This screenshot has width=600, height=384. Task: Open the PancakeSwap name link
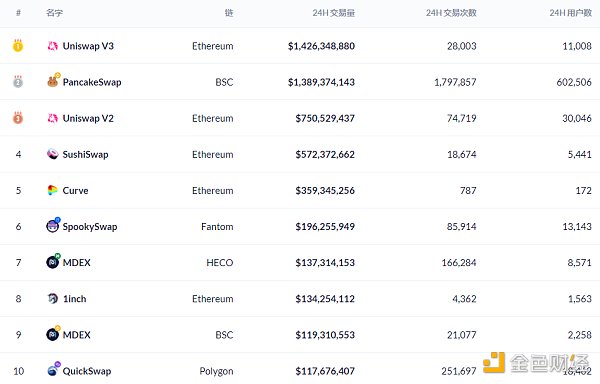pos(92,82)
